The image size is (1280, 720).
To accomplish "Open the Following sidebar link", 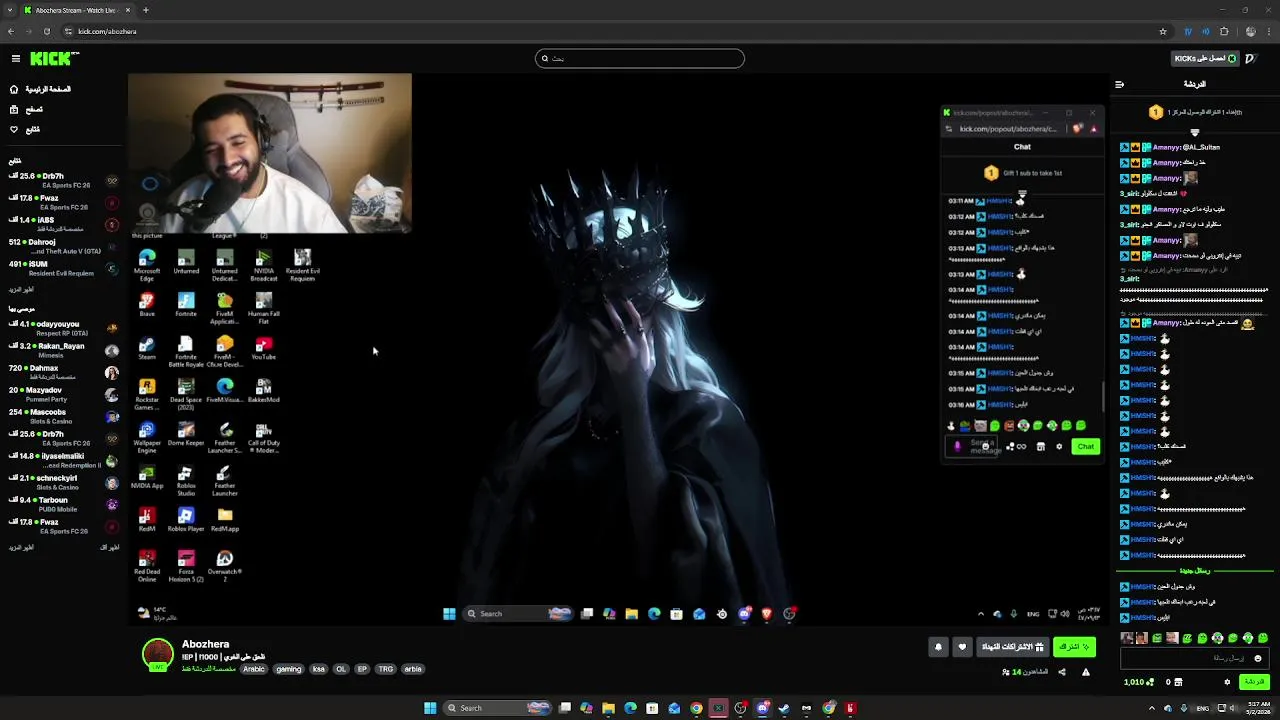I will click(x=25, y=129).
